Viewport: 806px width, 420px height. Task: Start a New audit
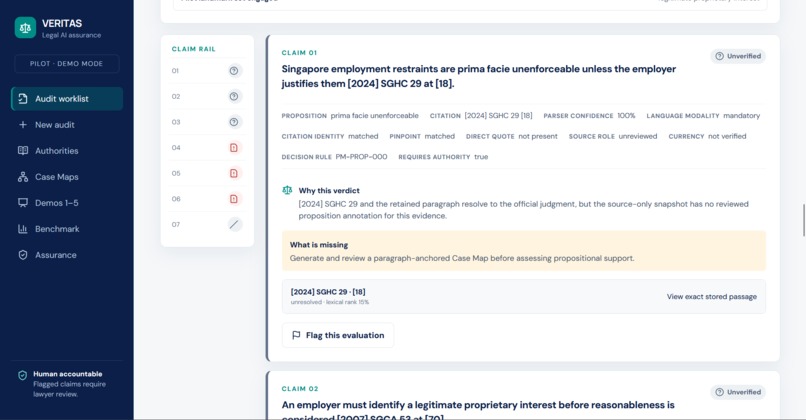[67, 125]
